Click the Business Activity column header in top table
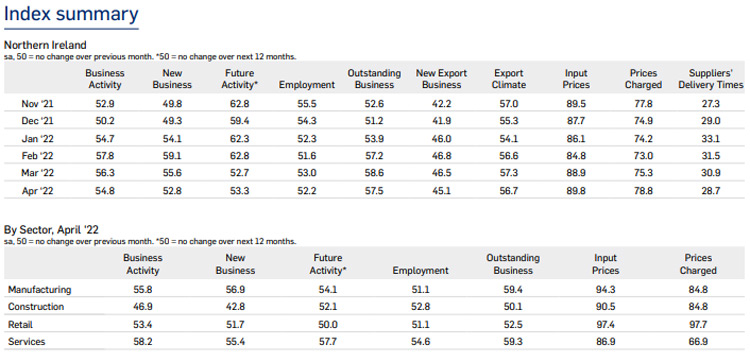 pyautogui.click(x=105, y=79)
